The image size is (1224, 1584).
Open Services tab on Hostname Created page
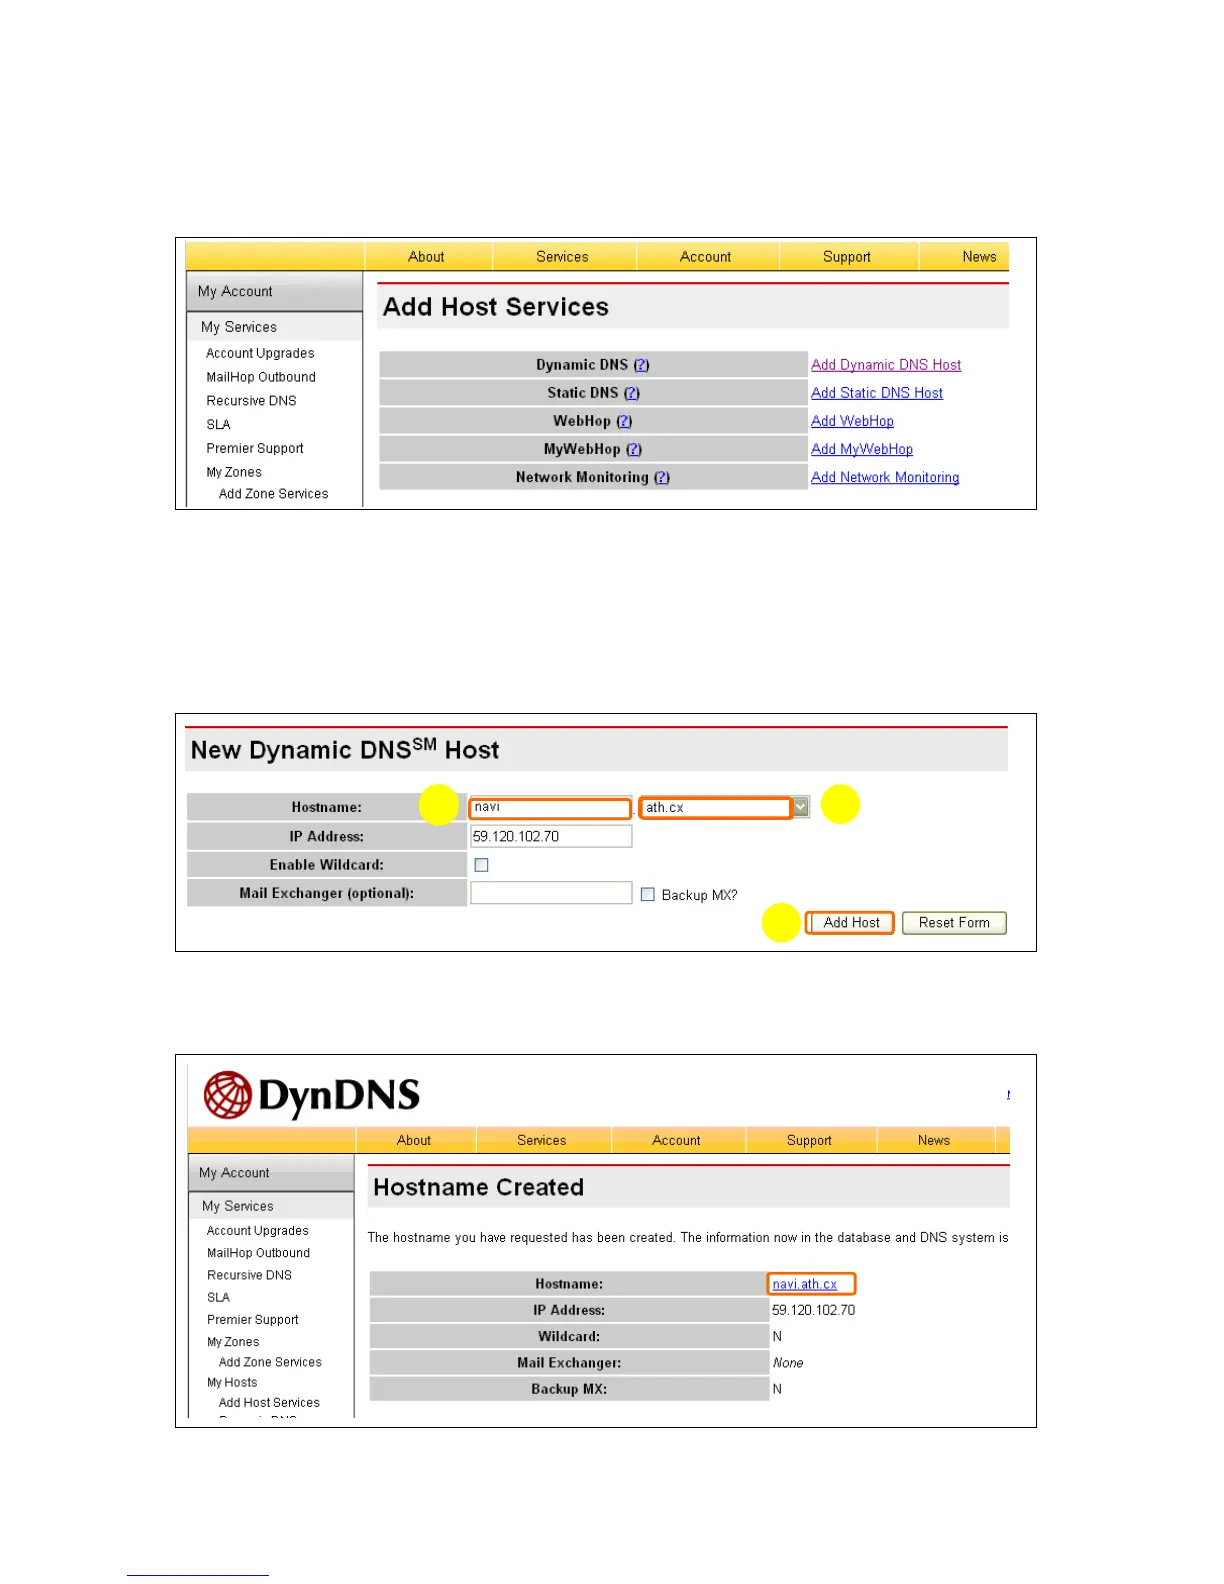(542, 1140)
